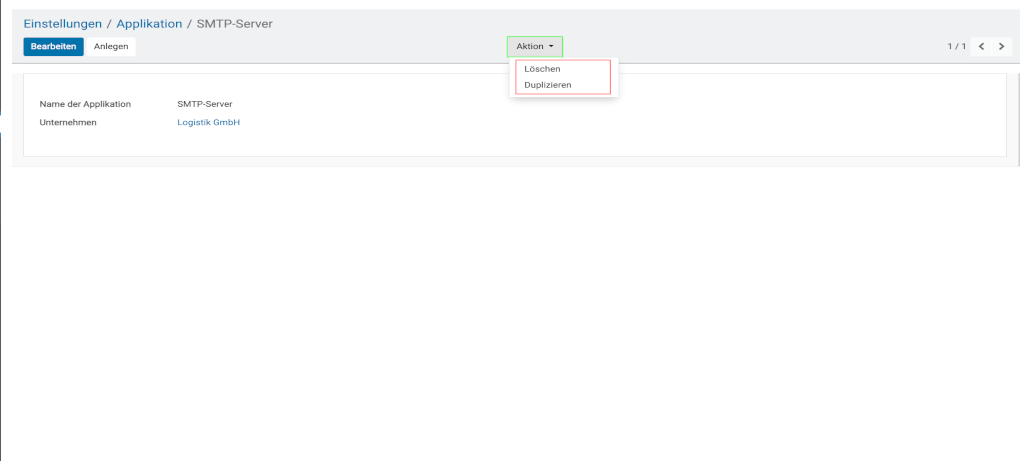Image resolution: width=1030 pixels, height=461 pixels.
Task: Click the SMTP-Server breadcrumb title
Action: click(x=235, y=23)
